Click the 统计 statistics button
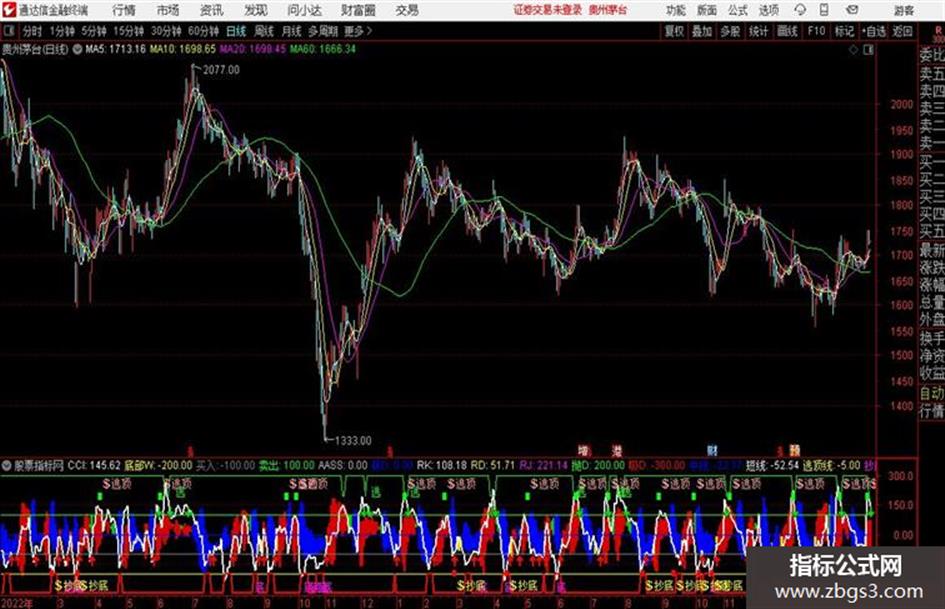 759,31
